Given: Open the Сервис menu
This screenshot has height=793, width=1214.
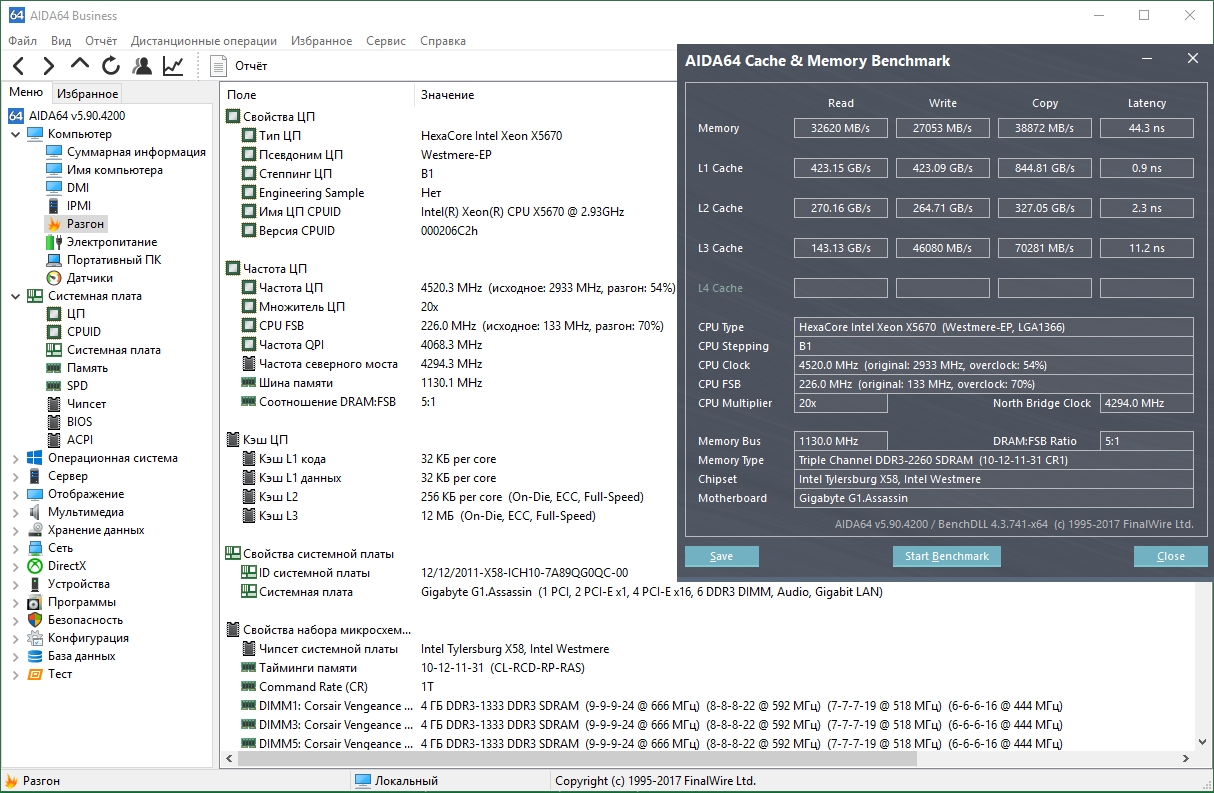Looking at the screenshot, I should click(x=386, y=41).
